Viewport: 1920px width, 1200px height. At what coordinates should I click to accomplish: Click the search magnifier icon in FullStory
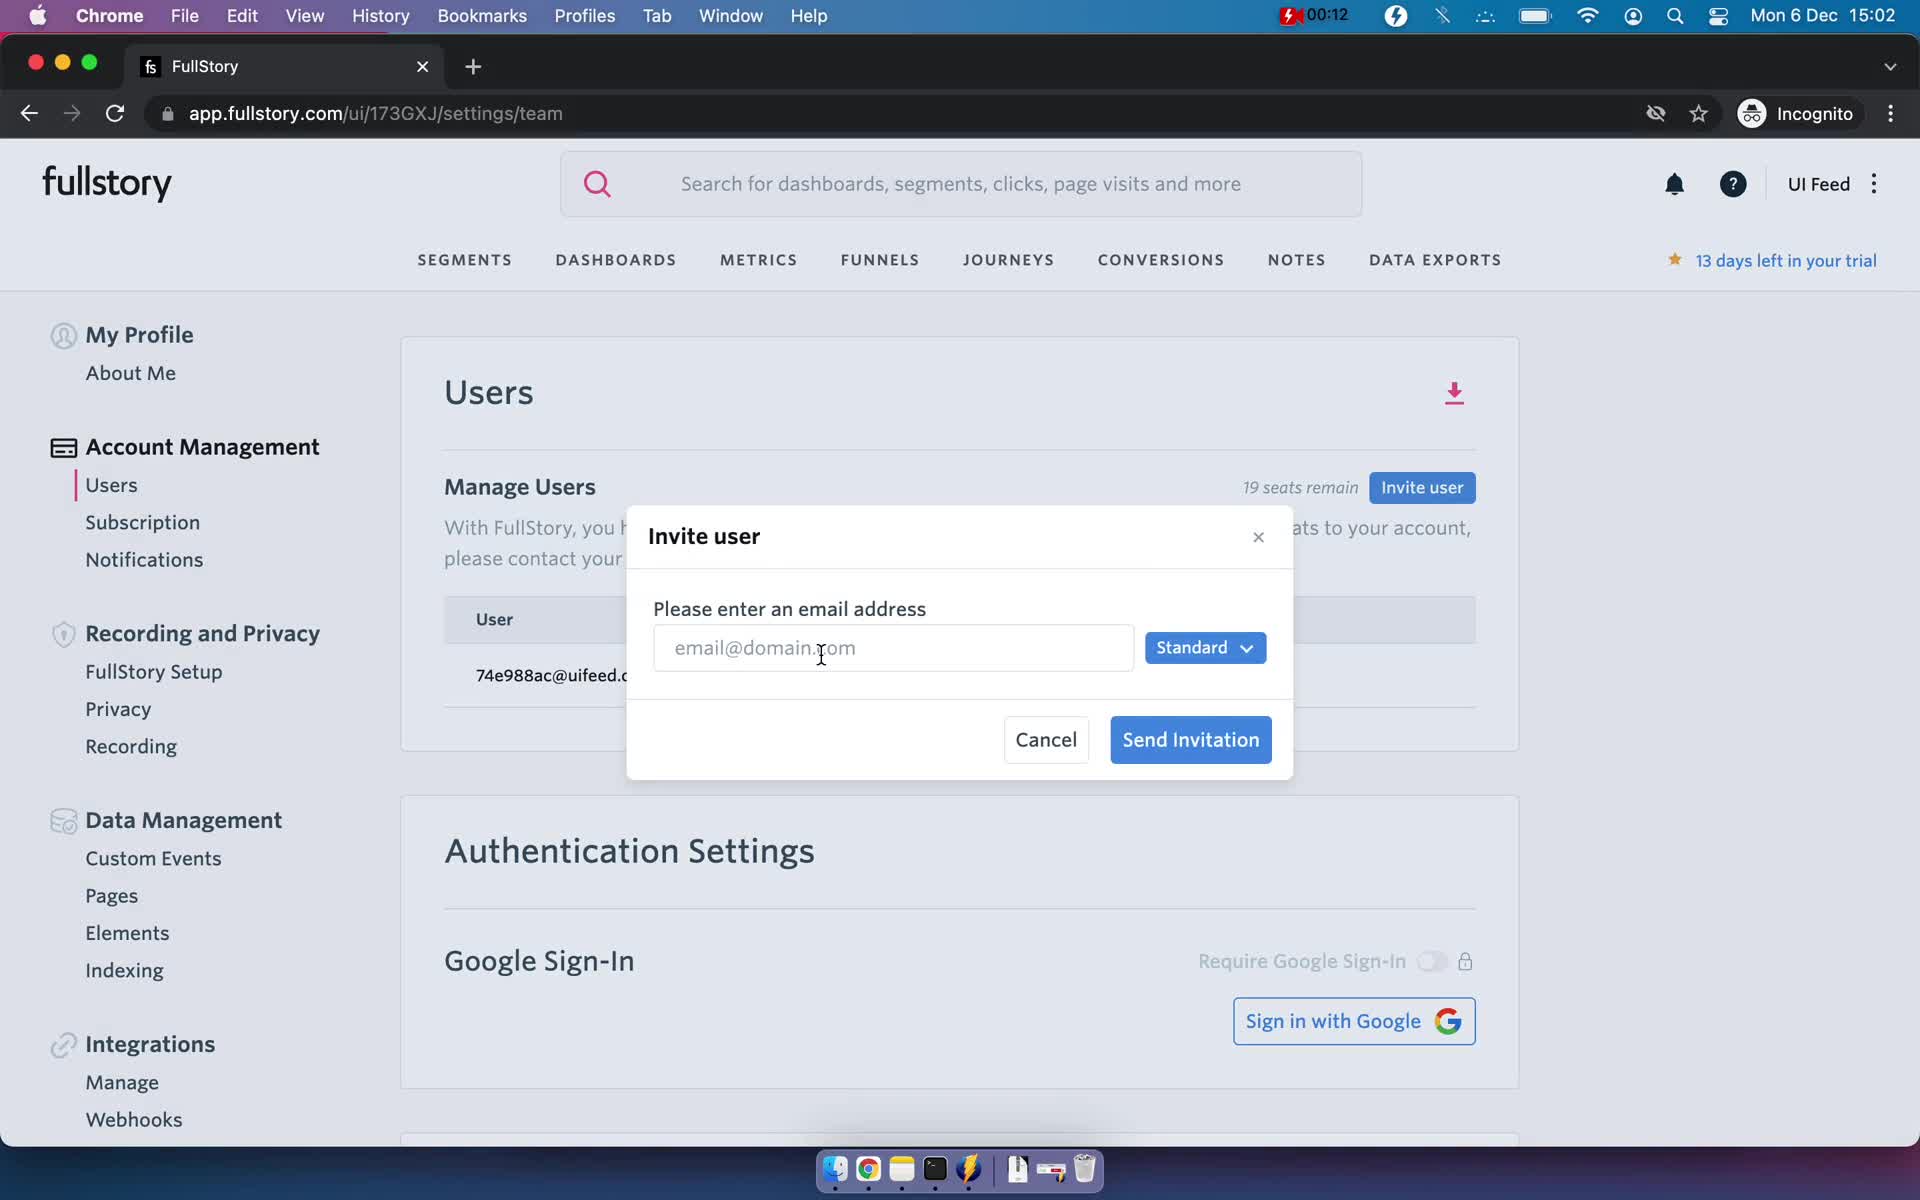597,184
